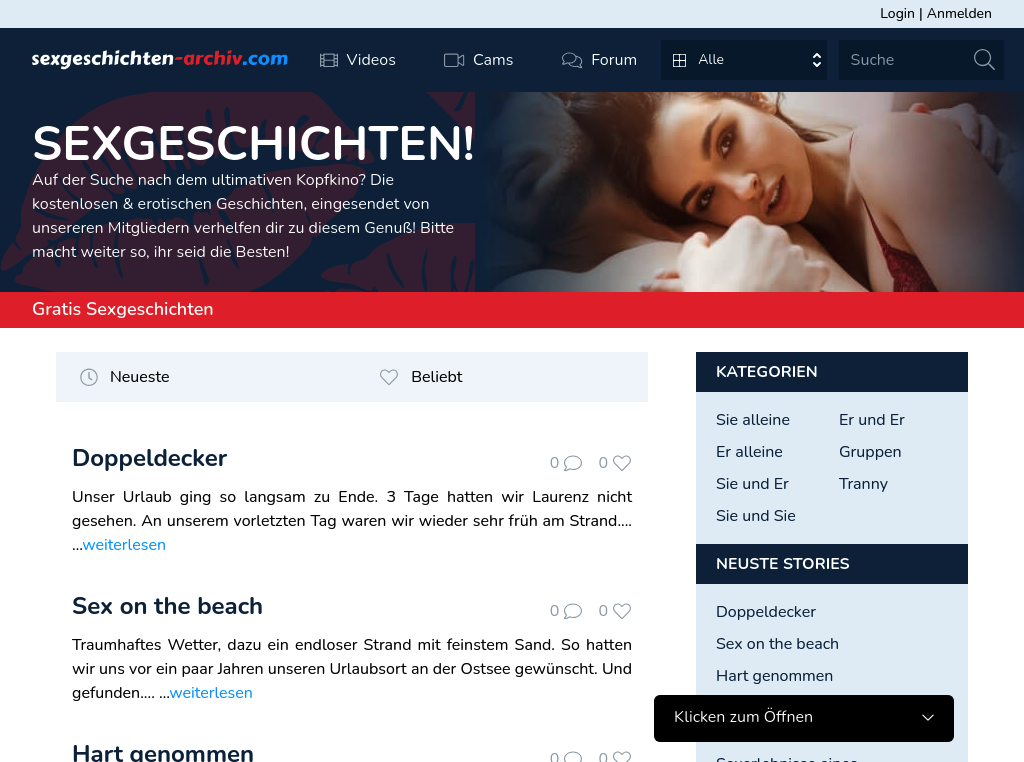Like Sex on the beach story heart

(622, 611)
